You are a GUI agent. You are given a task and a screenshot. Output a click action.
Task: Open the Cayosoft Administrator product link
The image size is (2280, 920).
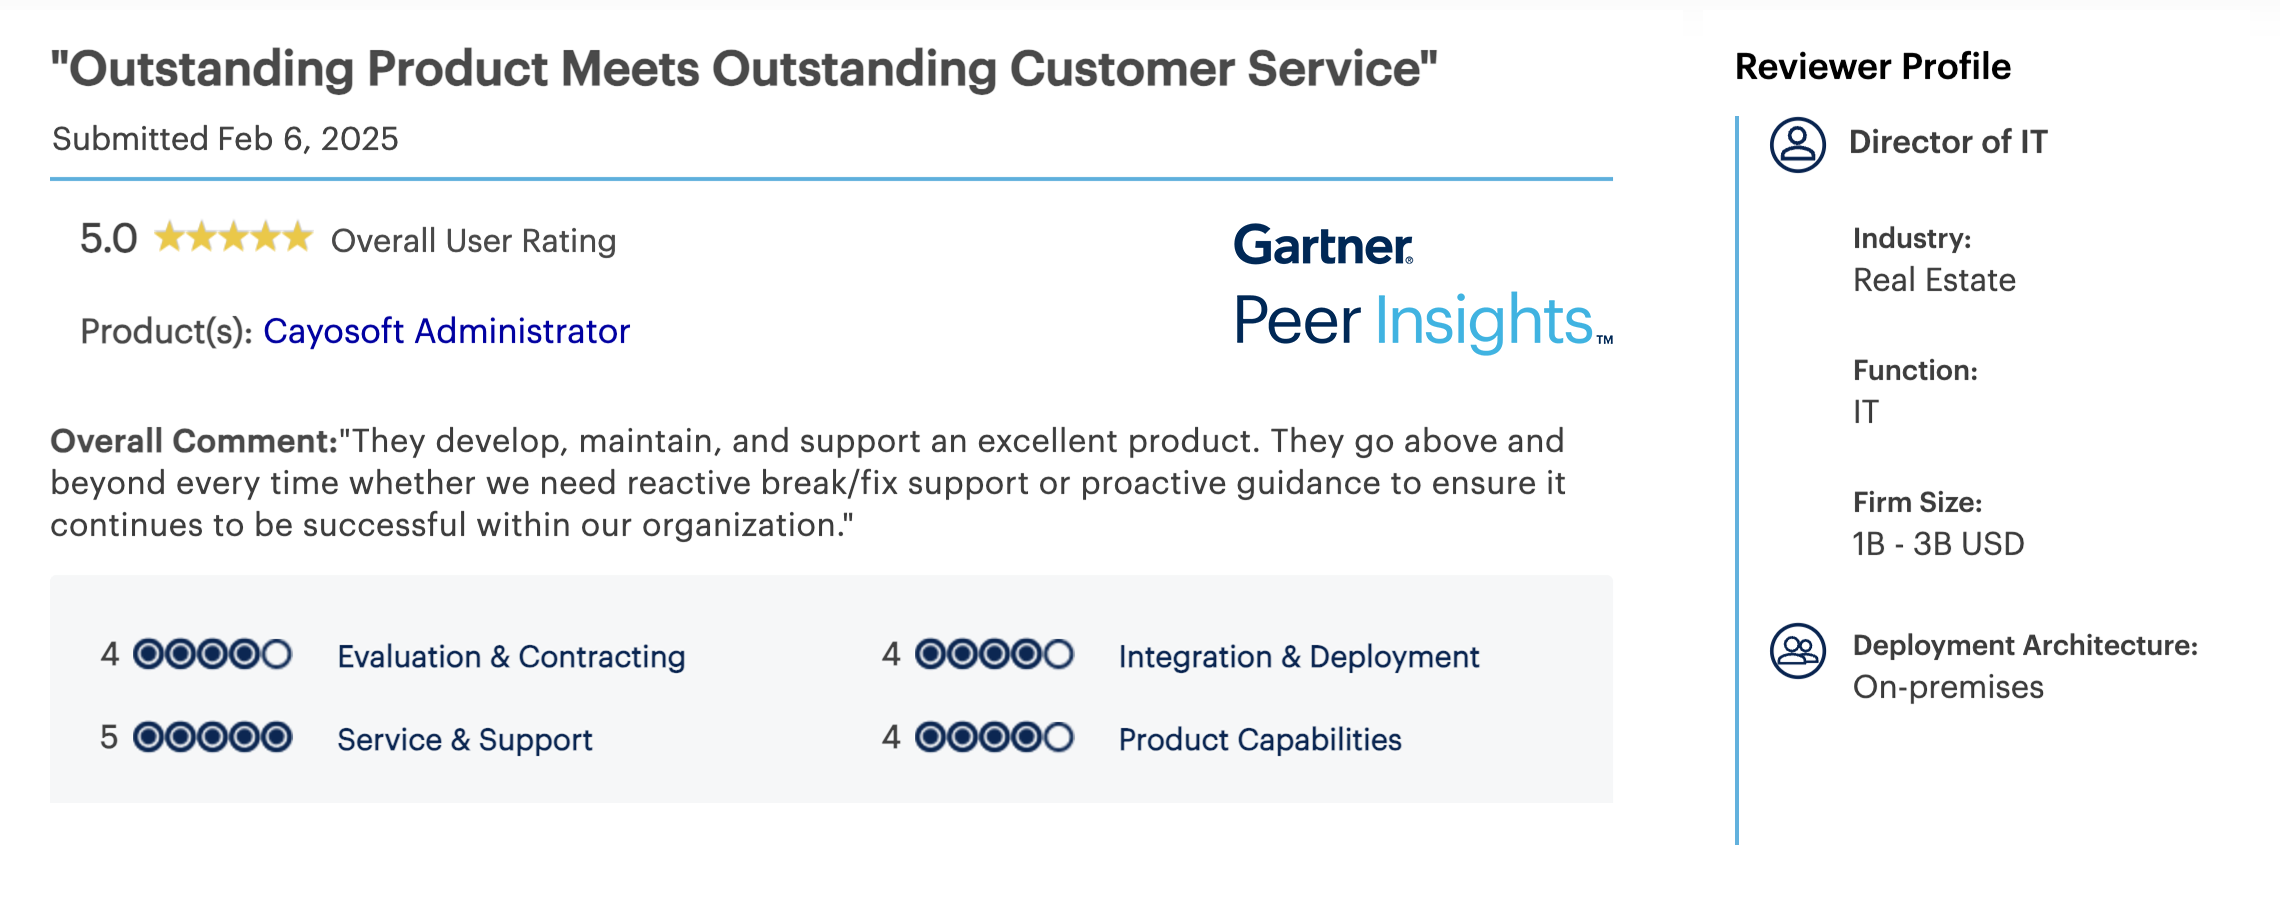(446, 331)
